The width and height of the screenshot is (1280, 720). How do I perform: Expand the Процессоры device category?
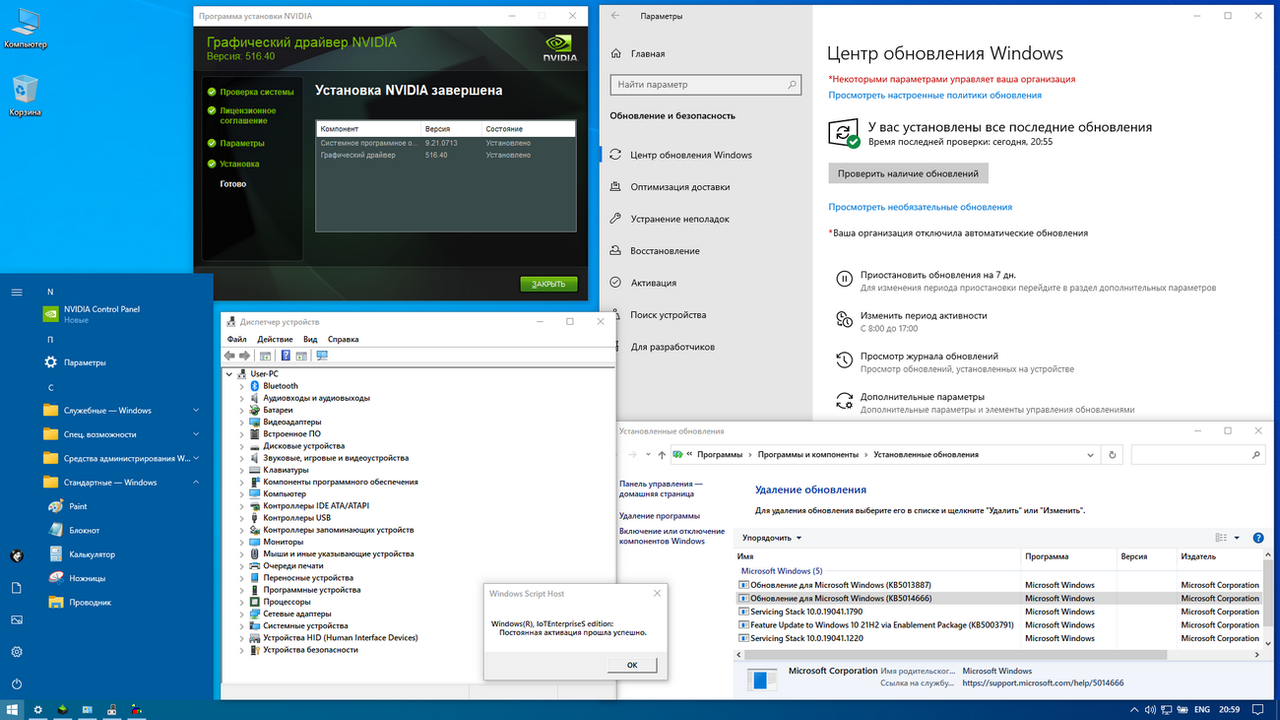[242, 602]
